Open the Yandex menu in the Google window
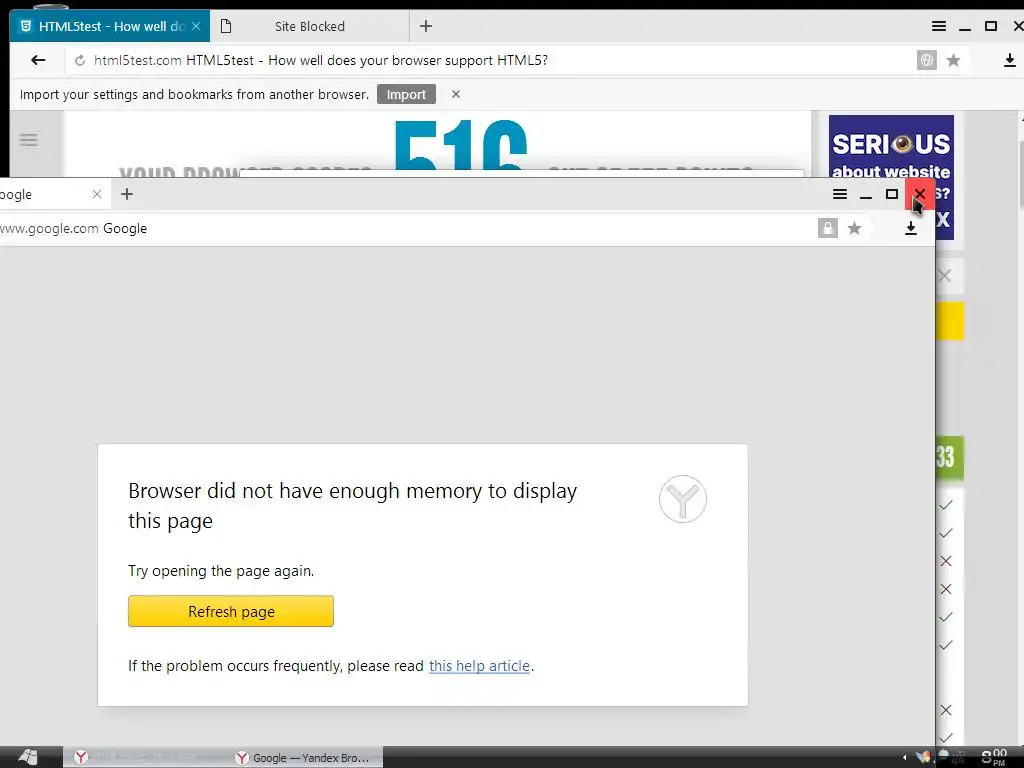Viewport: 1024px width, 768px height. [x=840, y=194]
